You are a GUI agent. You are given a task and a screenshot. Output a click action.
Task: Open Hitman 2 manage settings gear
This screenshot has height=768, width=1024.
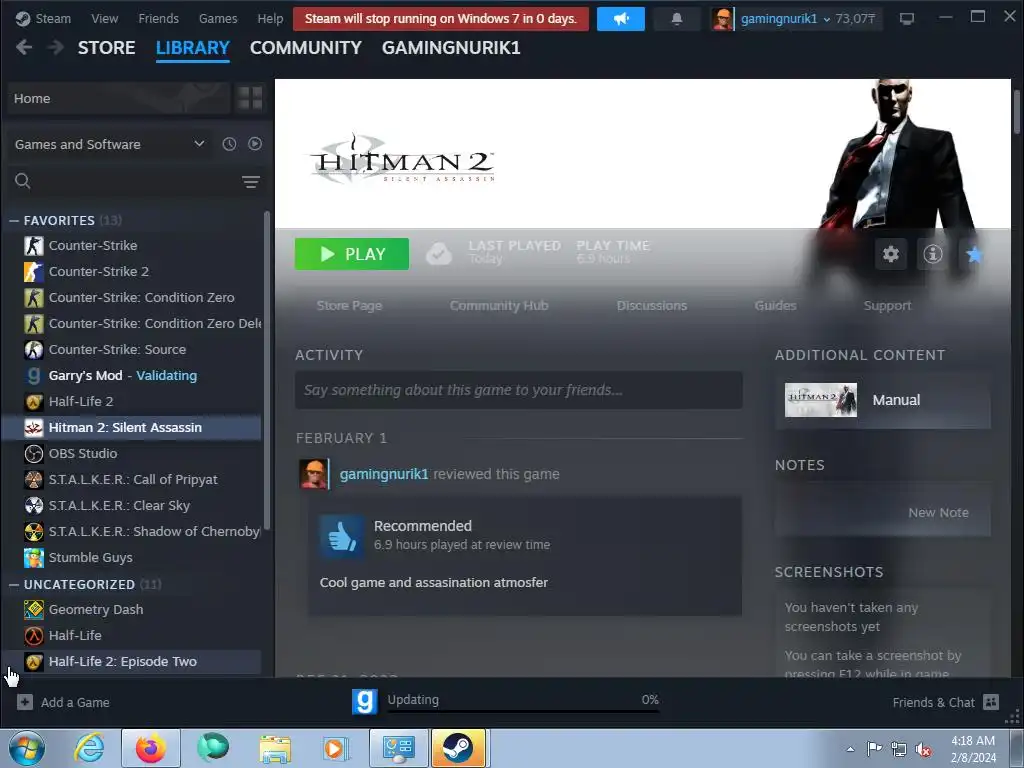891,253
